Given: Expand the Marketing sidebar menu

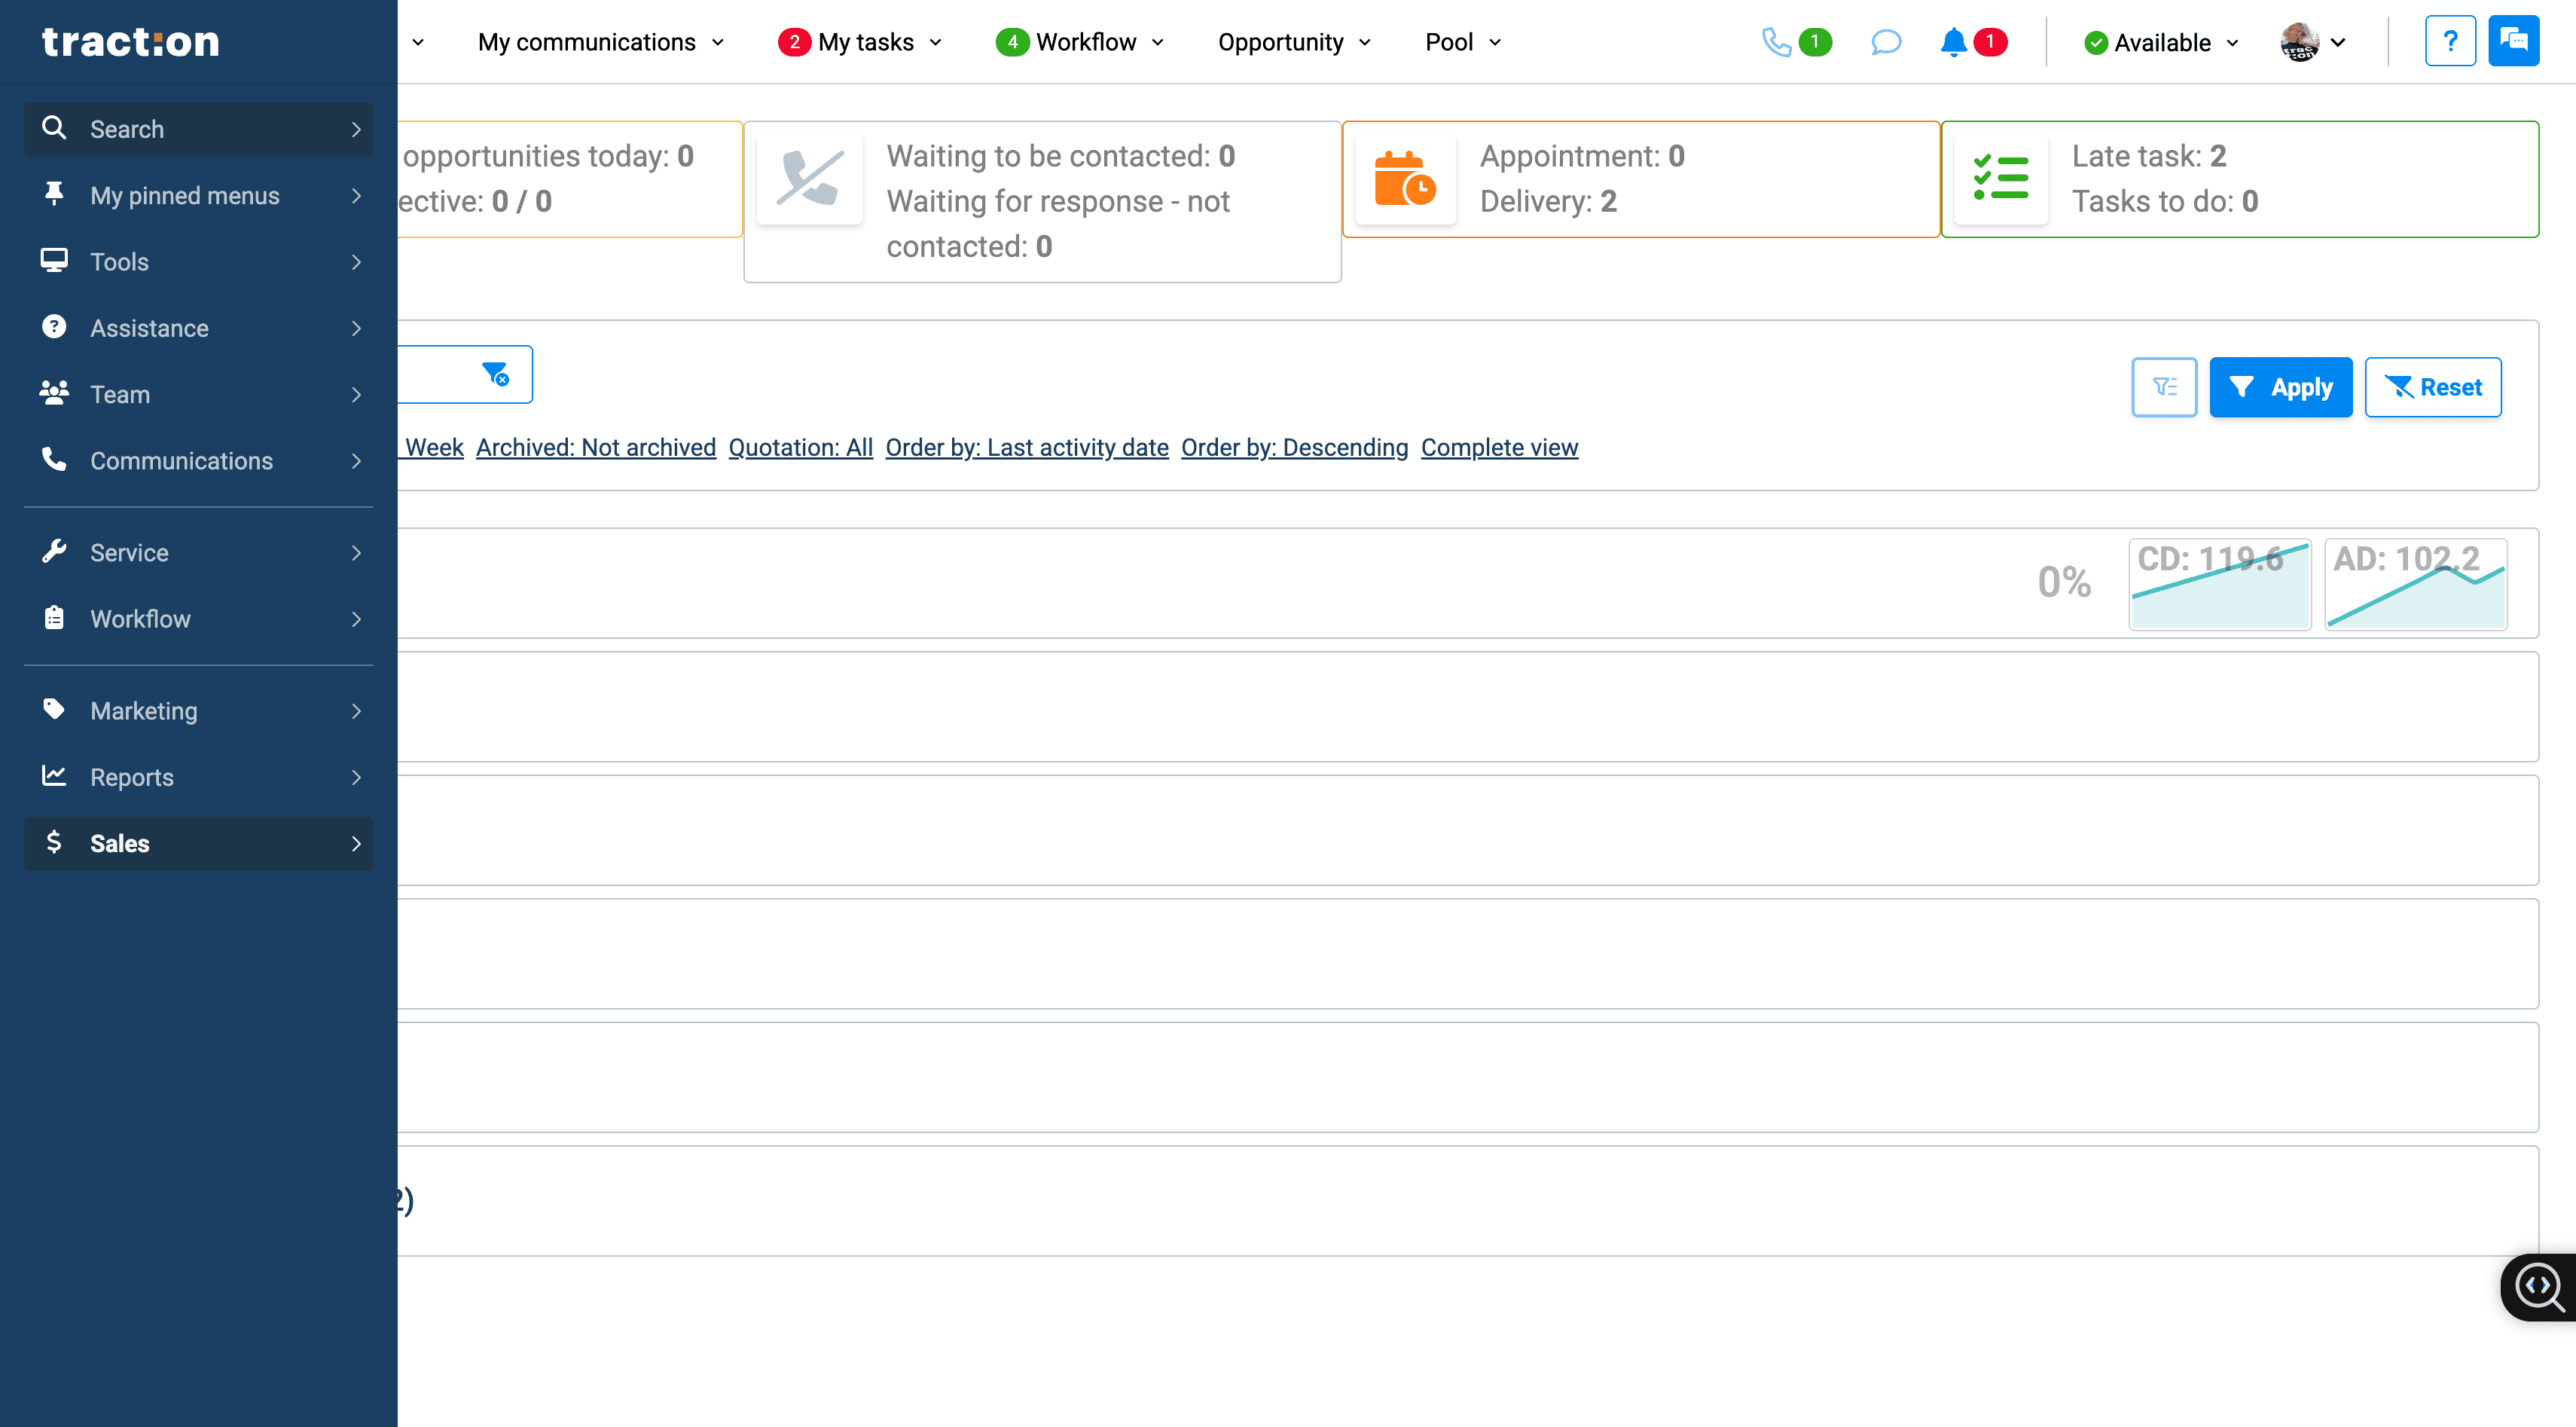Looking at the screenshot, I should point(199,710).
